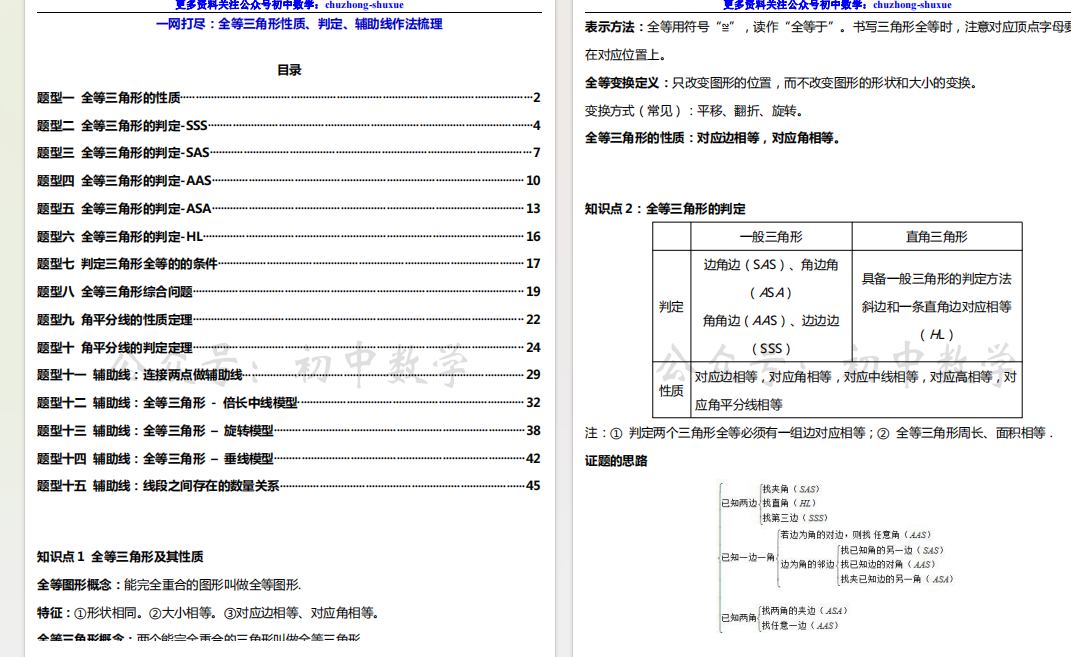Click 题型七 判定三角形全等的的条件 entry
1071x657 pixels.
pyautogui.click(x=288, y=264)
